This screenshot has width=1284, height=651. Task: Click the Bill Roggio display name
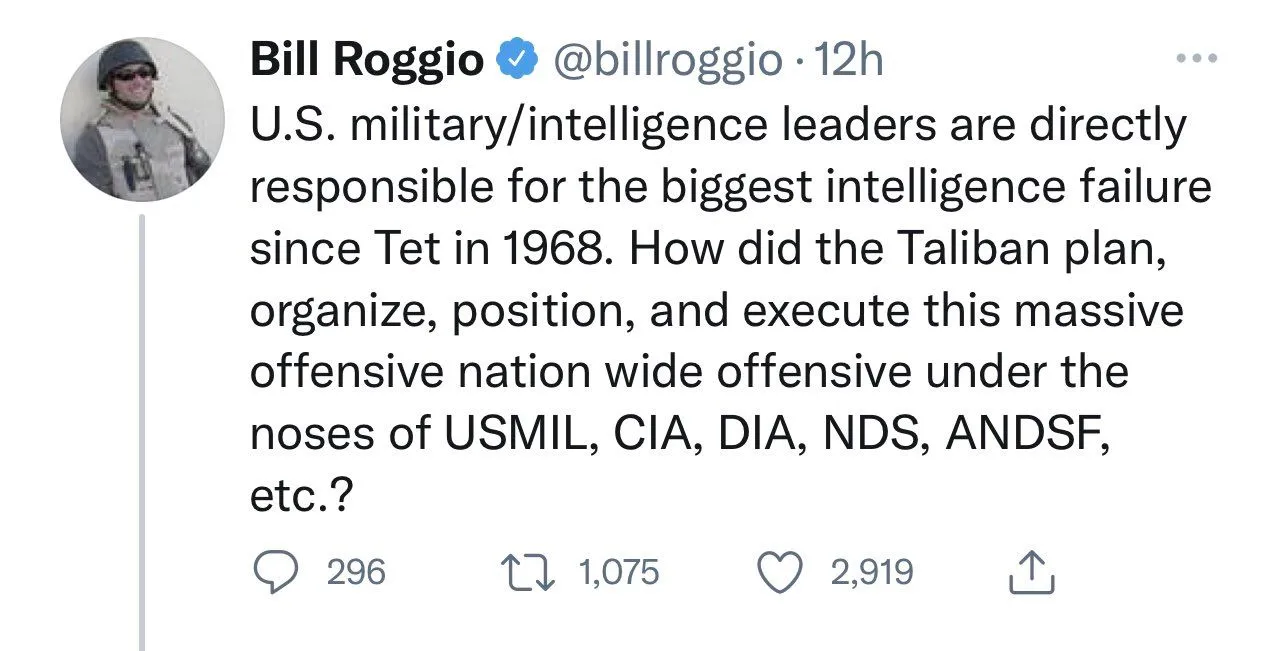366,61
